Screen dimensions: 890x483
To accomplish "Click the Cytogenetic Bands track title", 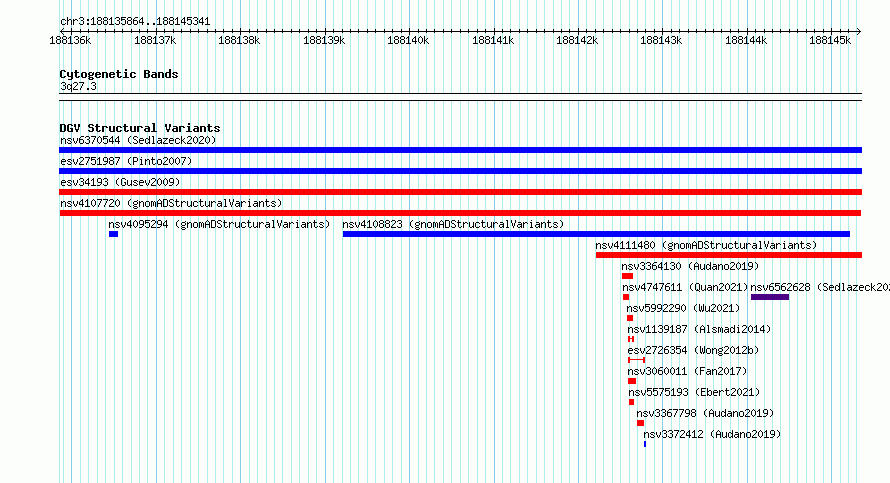I will click(x=119, y=74).
